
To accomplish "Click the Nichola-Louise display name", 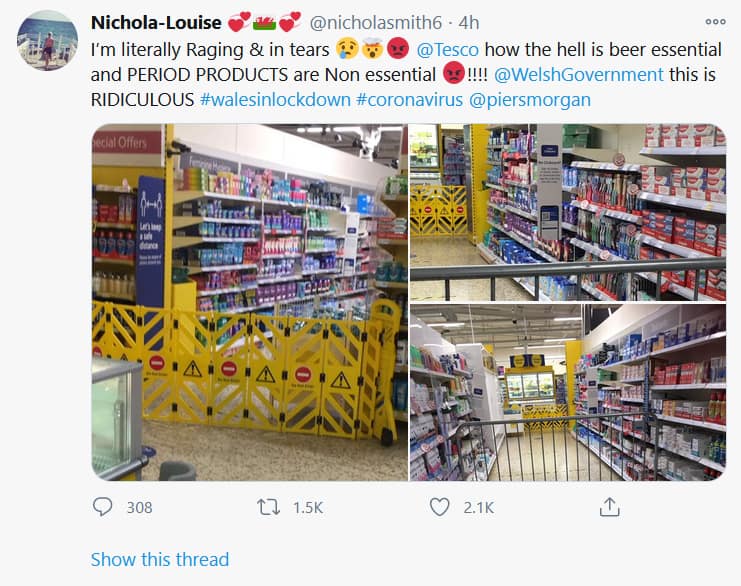I will [x=156, y=22].
